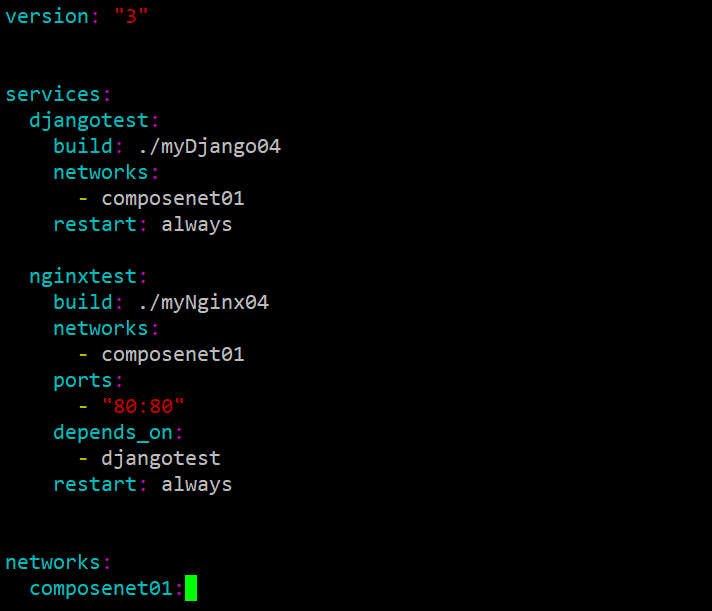This screenshot has height=611, width=712.
Task: Click the always value in nginxtest restart
Action: click(x=196, y=484)
